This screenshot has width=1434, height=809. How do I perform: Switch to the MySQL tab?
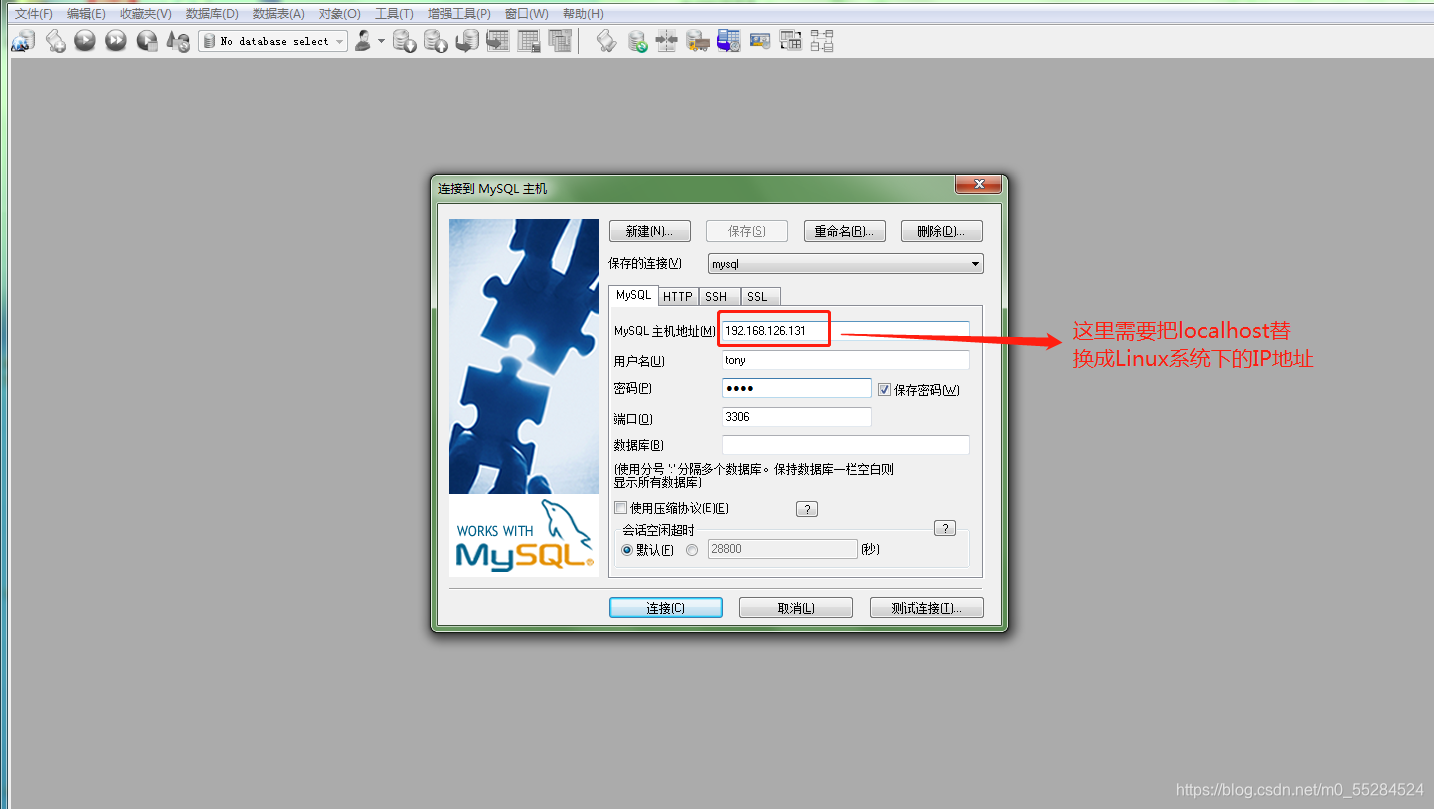[x=633, y=295]
